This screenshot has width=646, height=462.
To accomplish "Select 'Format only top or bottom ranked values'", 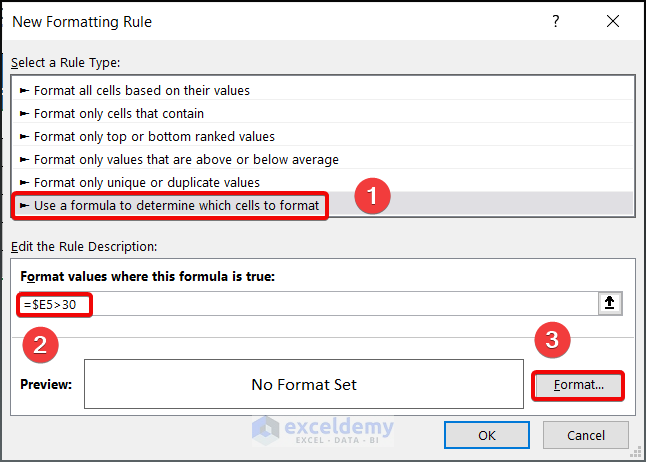I will [154, 136].
